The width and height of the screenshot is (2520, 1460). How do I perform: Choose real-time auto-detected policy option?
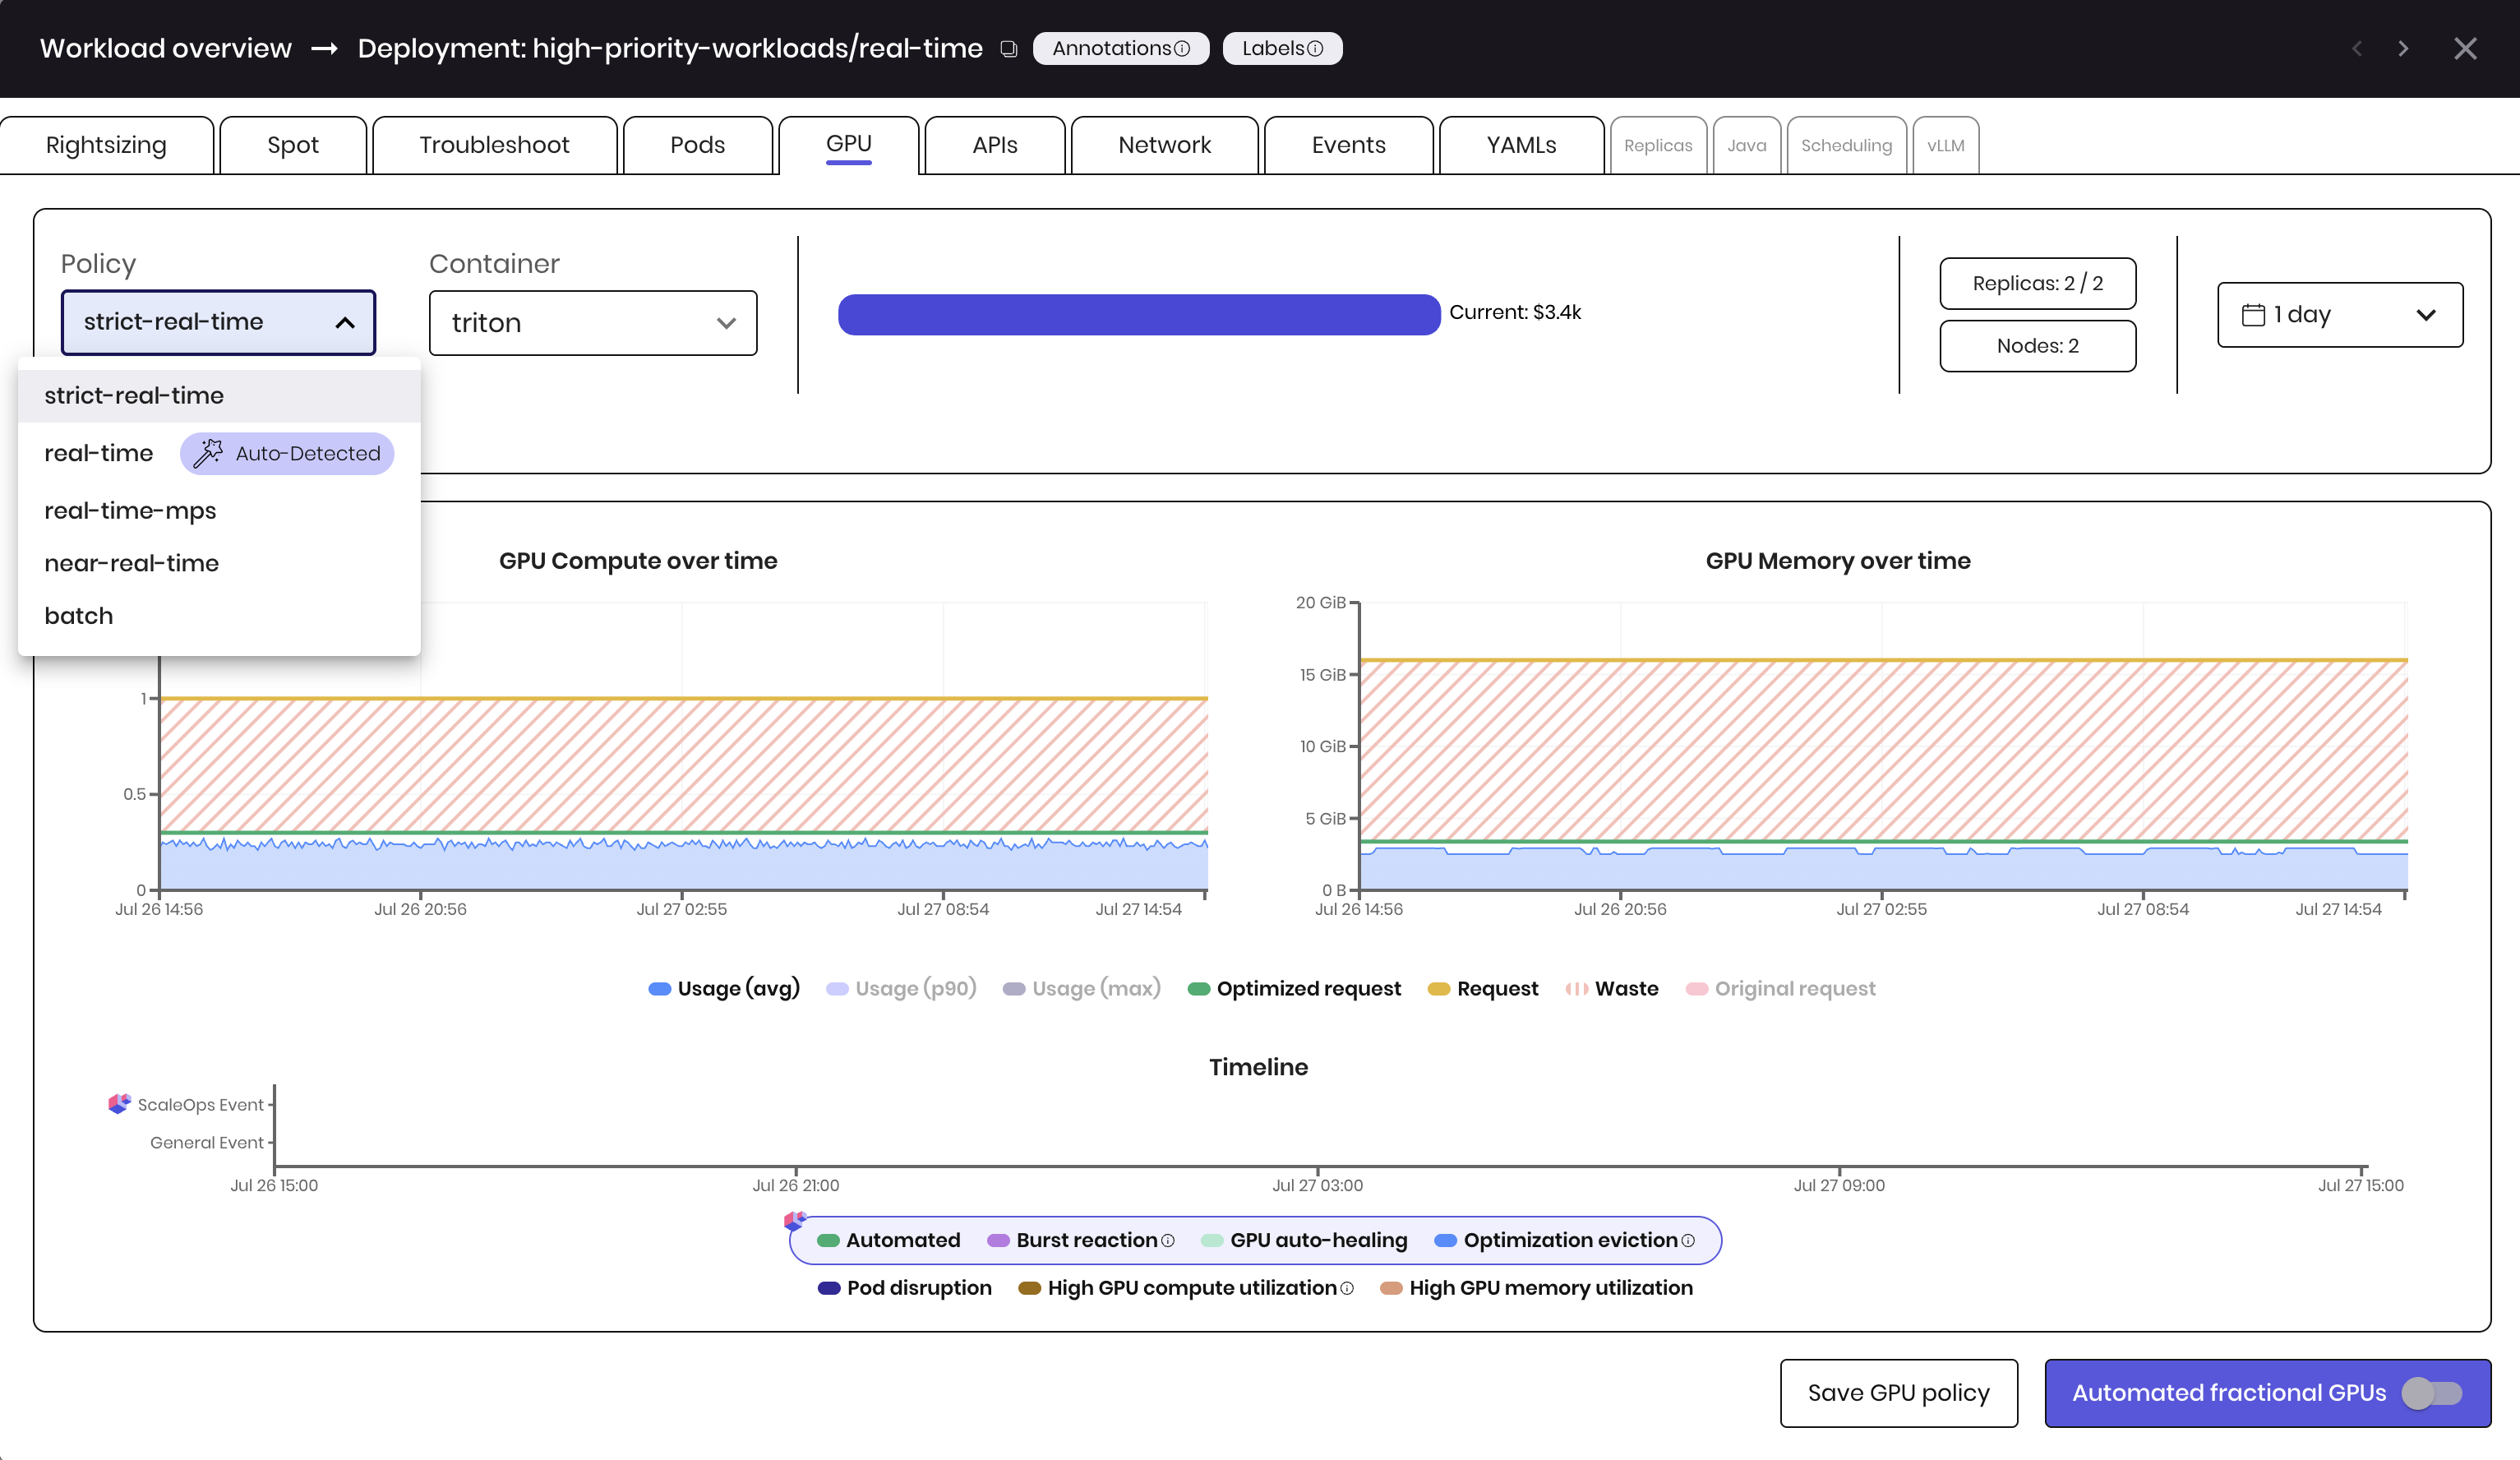click(x=219, y=453)
